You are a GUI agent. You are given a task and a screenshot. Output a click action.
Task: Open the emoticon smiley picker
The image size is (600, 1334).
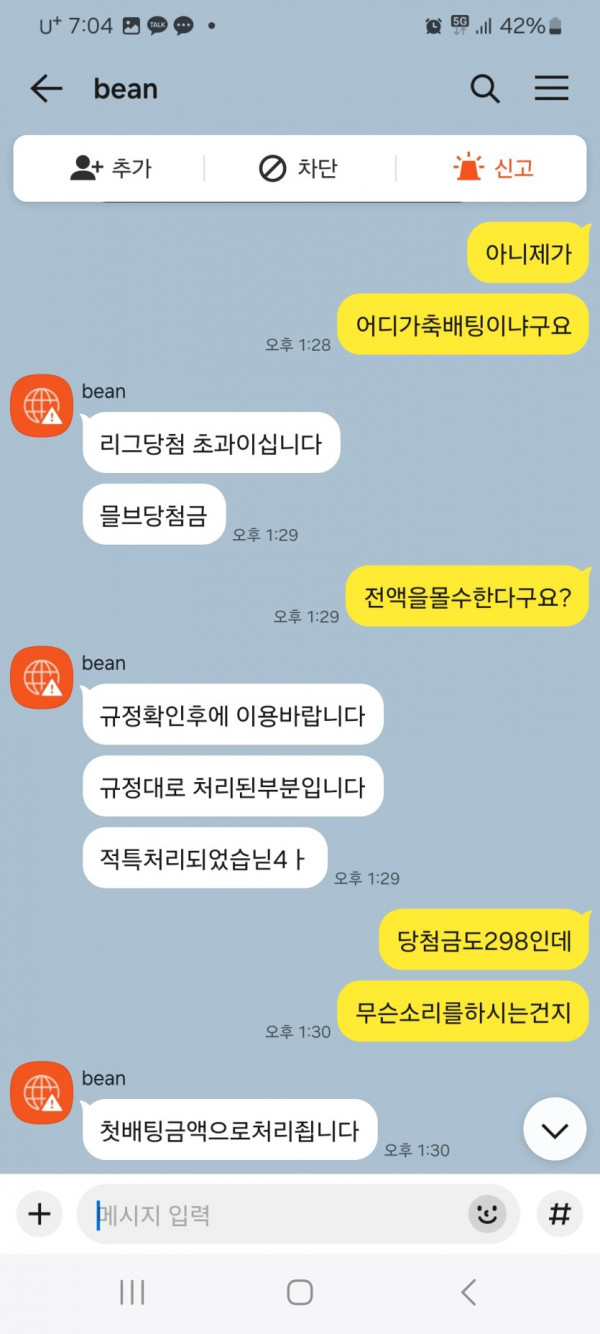(487, 1215)
